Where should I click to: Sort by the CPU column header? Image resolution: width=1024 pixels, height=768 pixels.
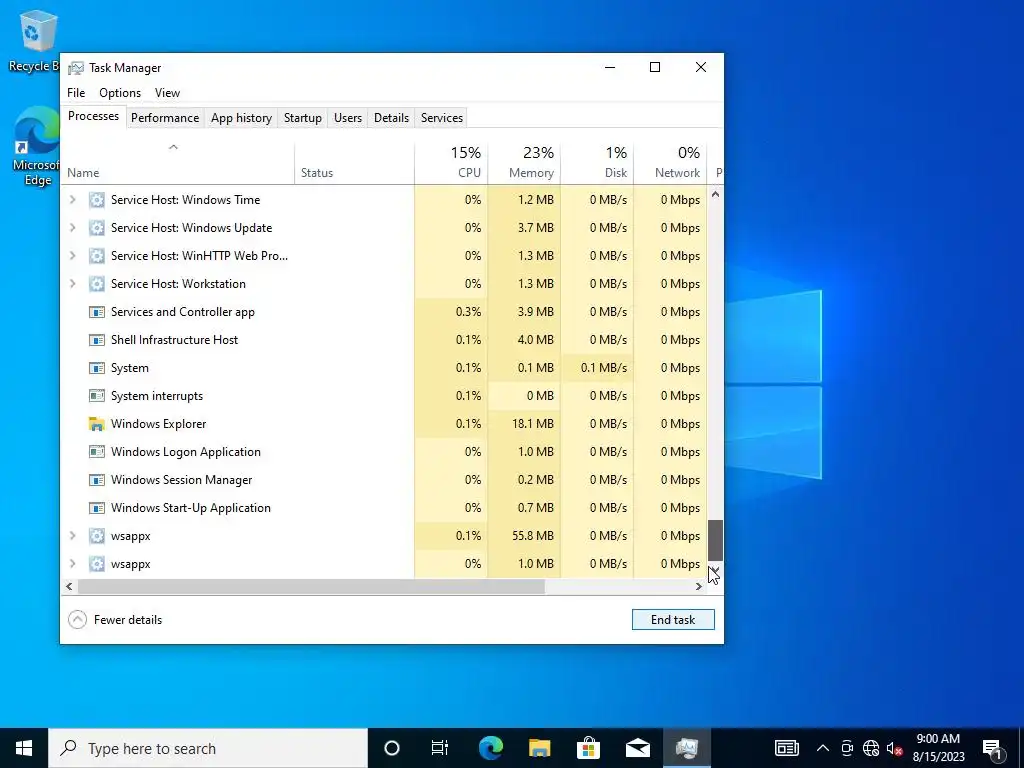click(451, 163)
